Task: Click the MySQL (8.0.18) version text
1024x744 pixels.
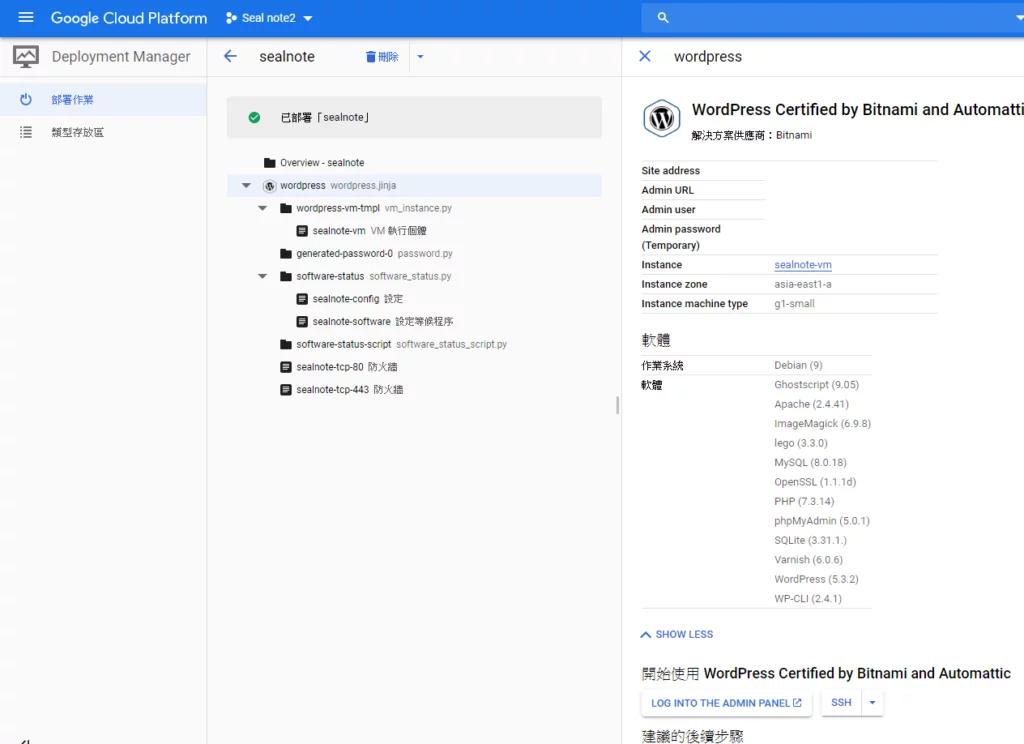Action: click(810, 462)
